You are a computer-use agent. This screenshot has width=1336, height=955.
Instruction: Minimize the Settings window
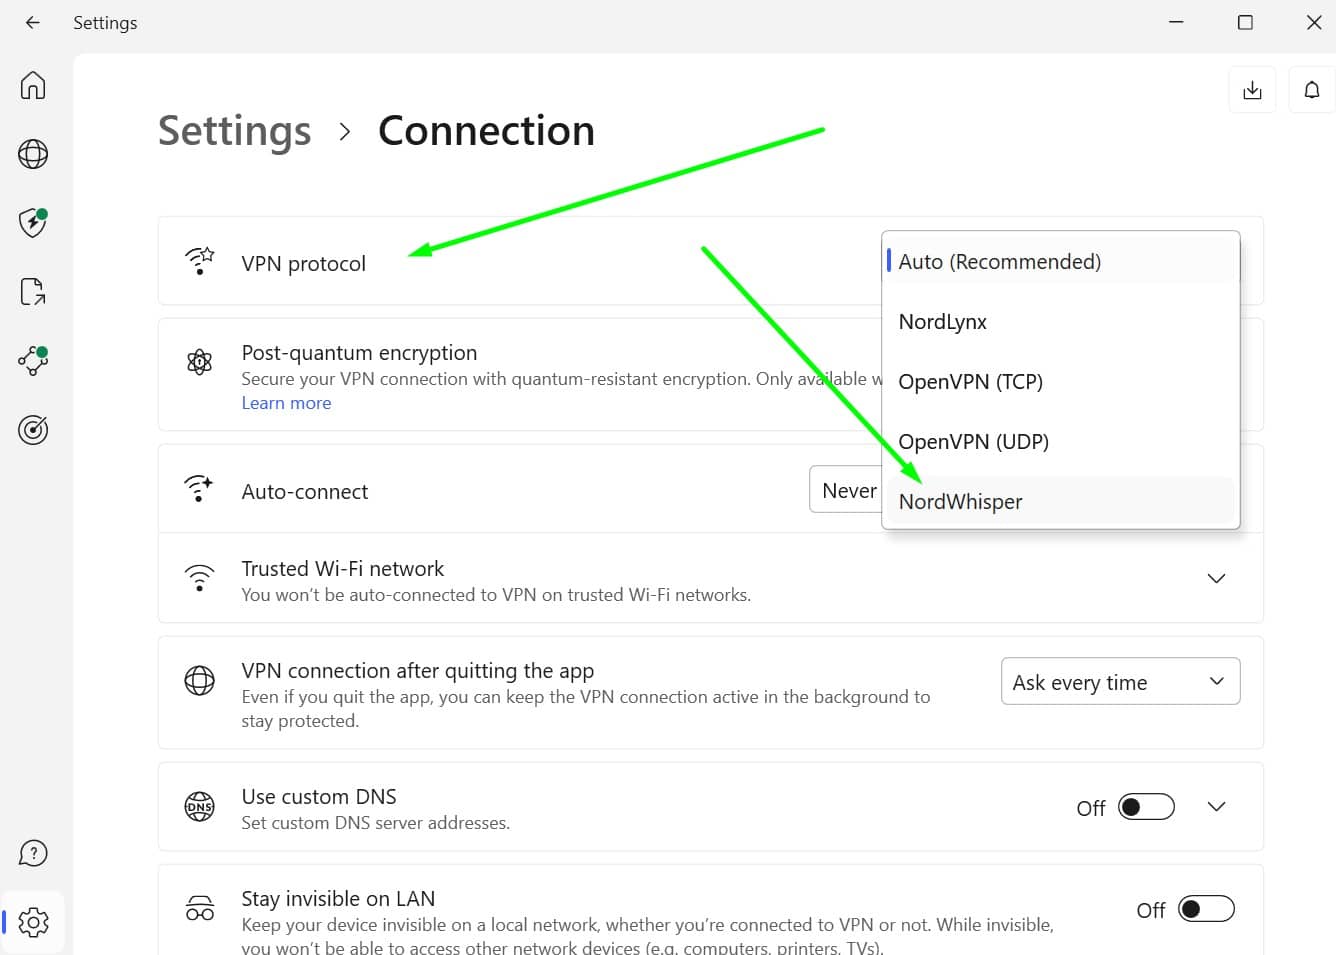(1176, 22)
